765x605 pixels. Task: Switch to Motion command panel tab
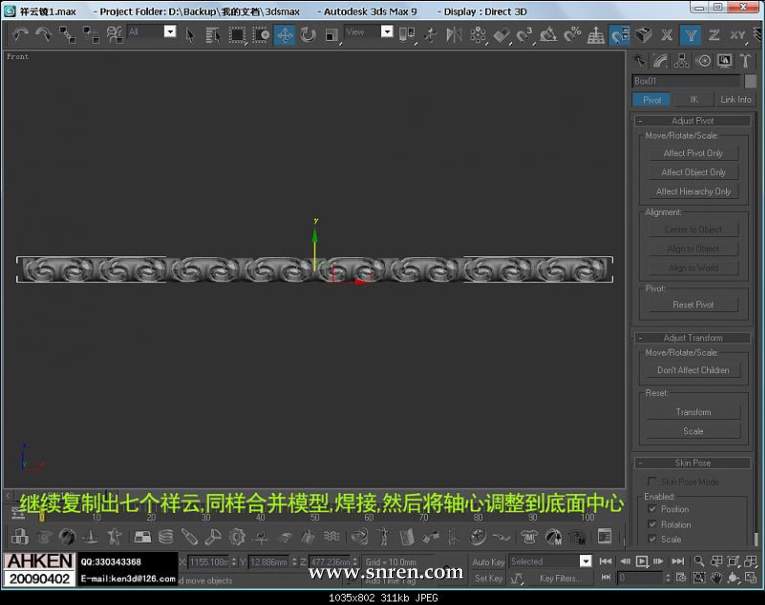pos(704,61)
